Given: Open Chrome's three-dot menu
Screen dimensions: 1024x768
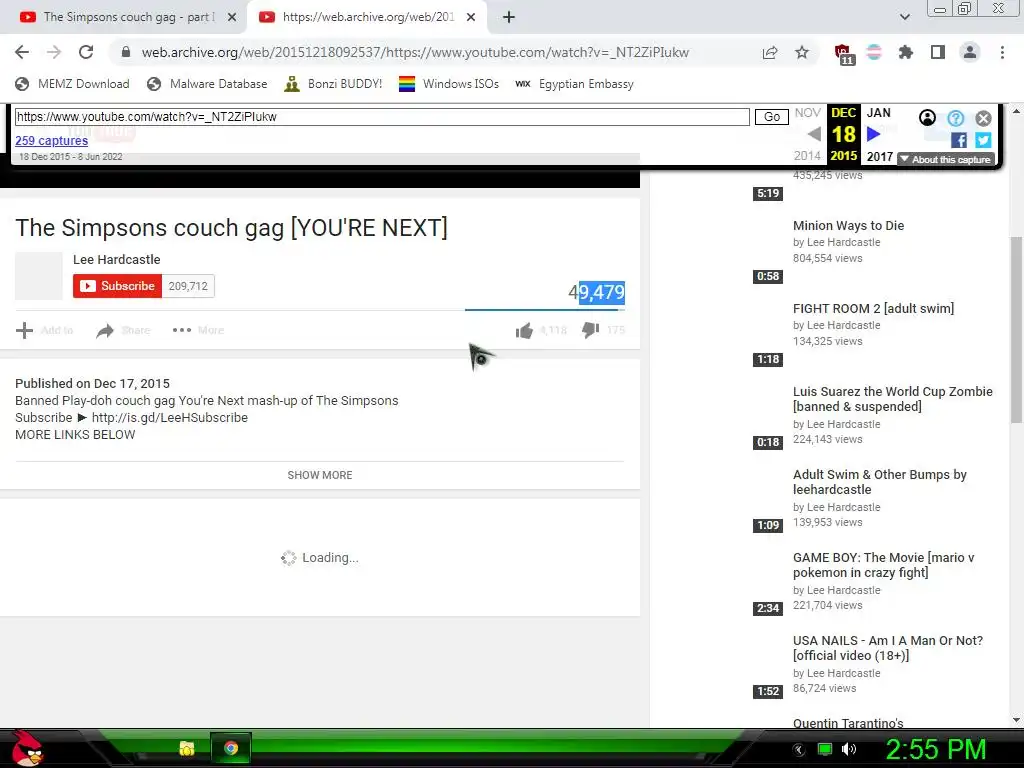Looking at the screenshot, I should point(1002,52).
